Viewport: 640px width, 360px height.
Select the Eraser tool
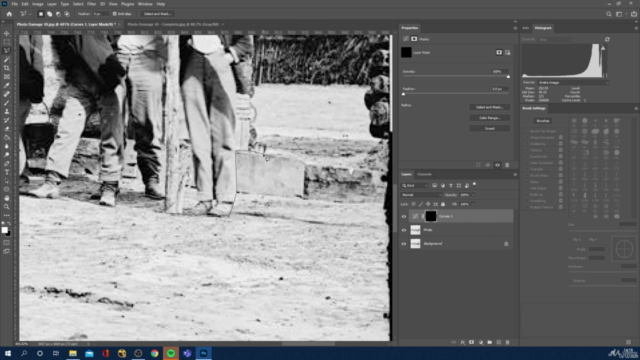7,129
